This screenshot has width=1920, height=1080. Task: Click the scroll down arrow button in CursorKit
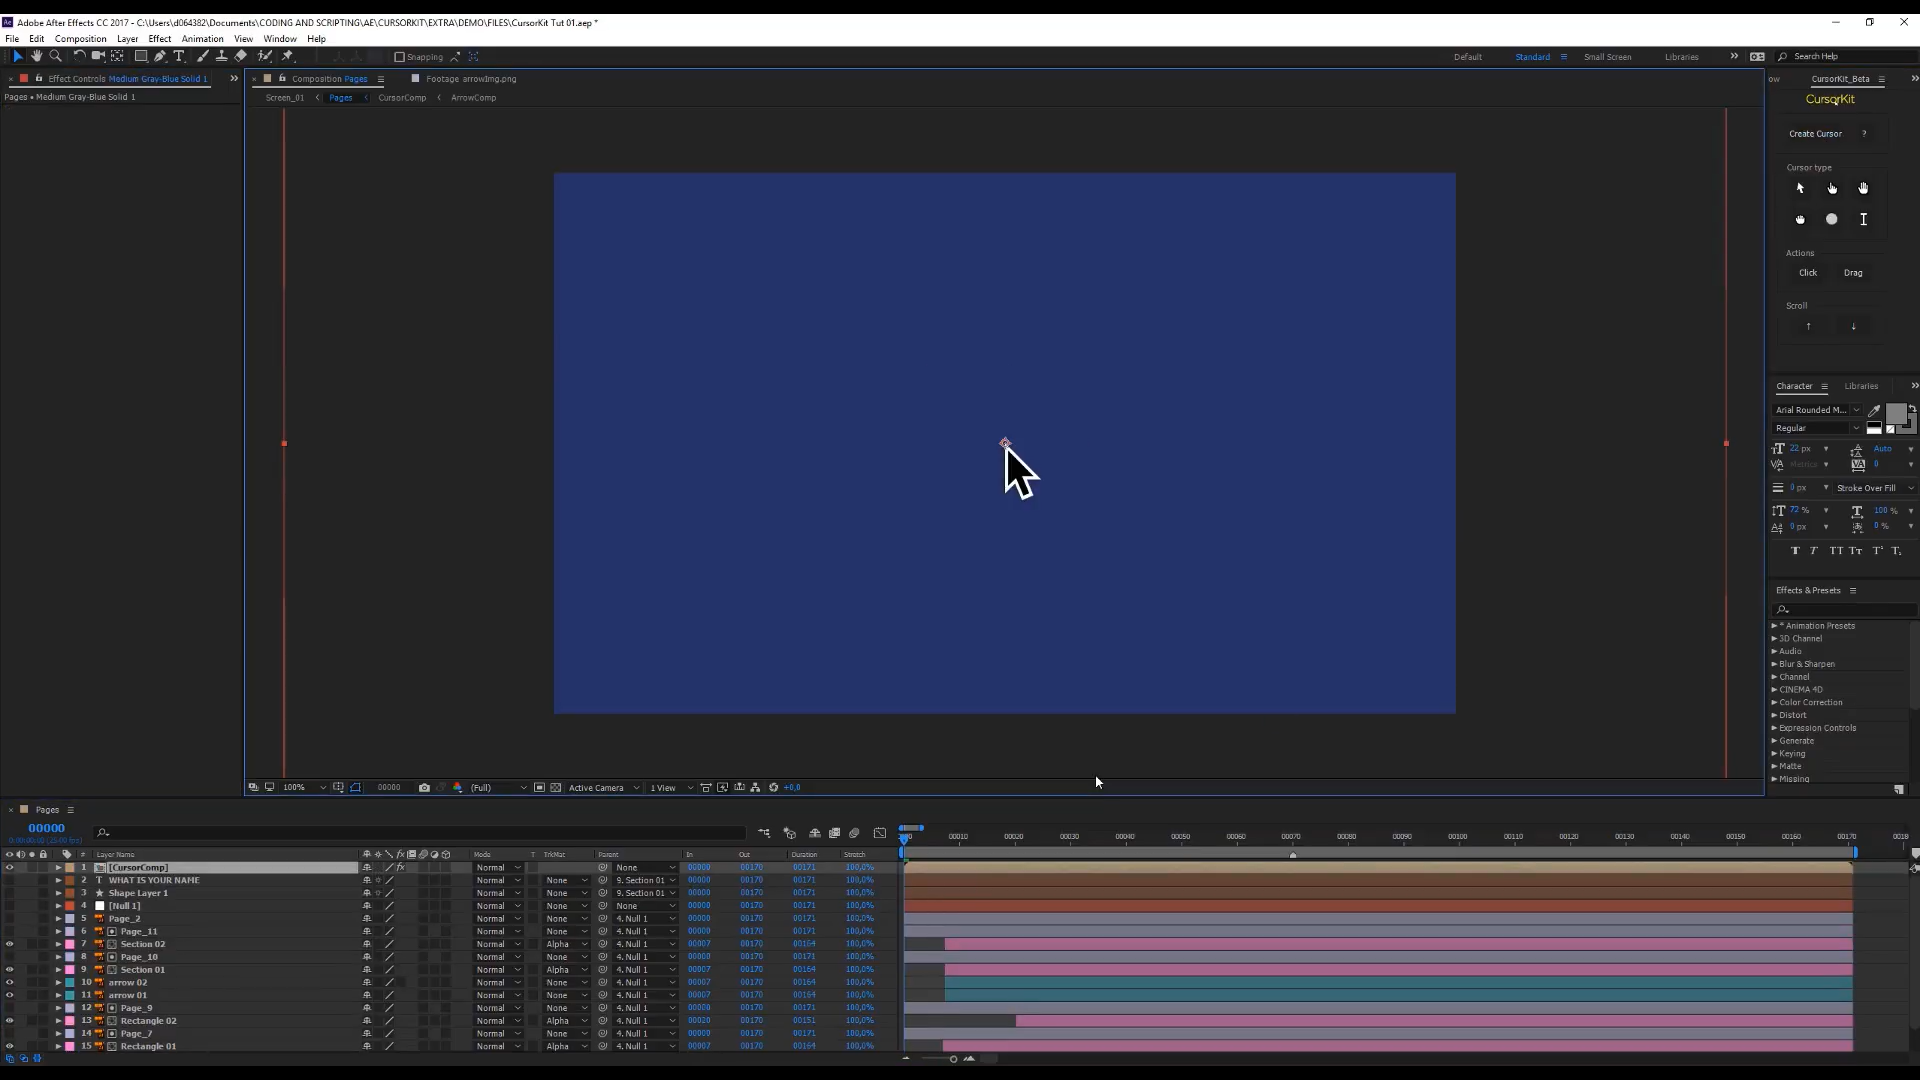pos(1853,326)
